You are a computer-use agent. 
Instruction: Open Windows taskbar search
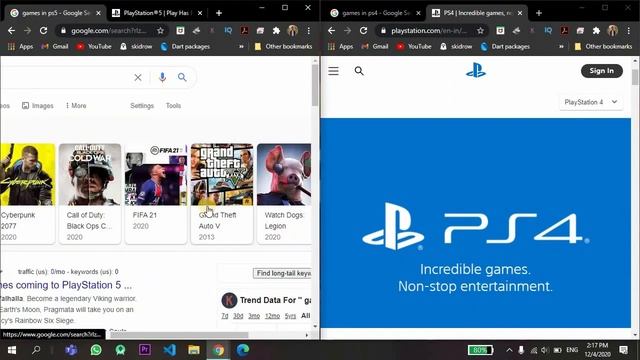36,350
